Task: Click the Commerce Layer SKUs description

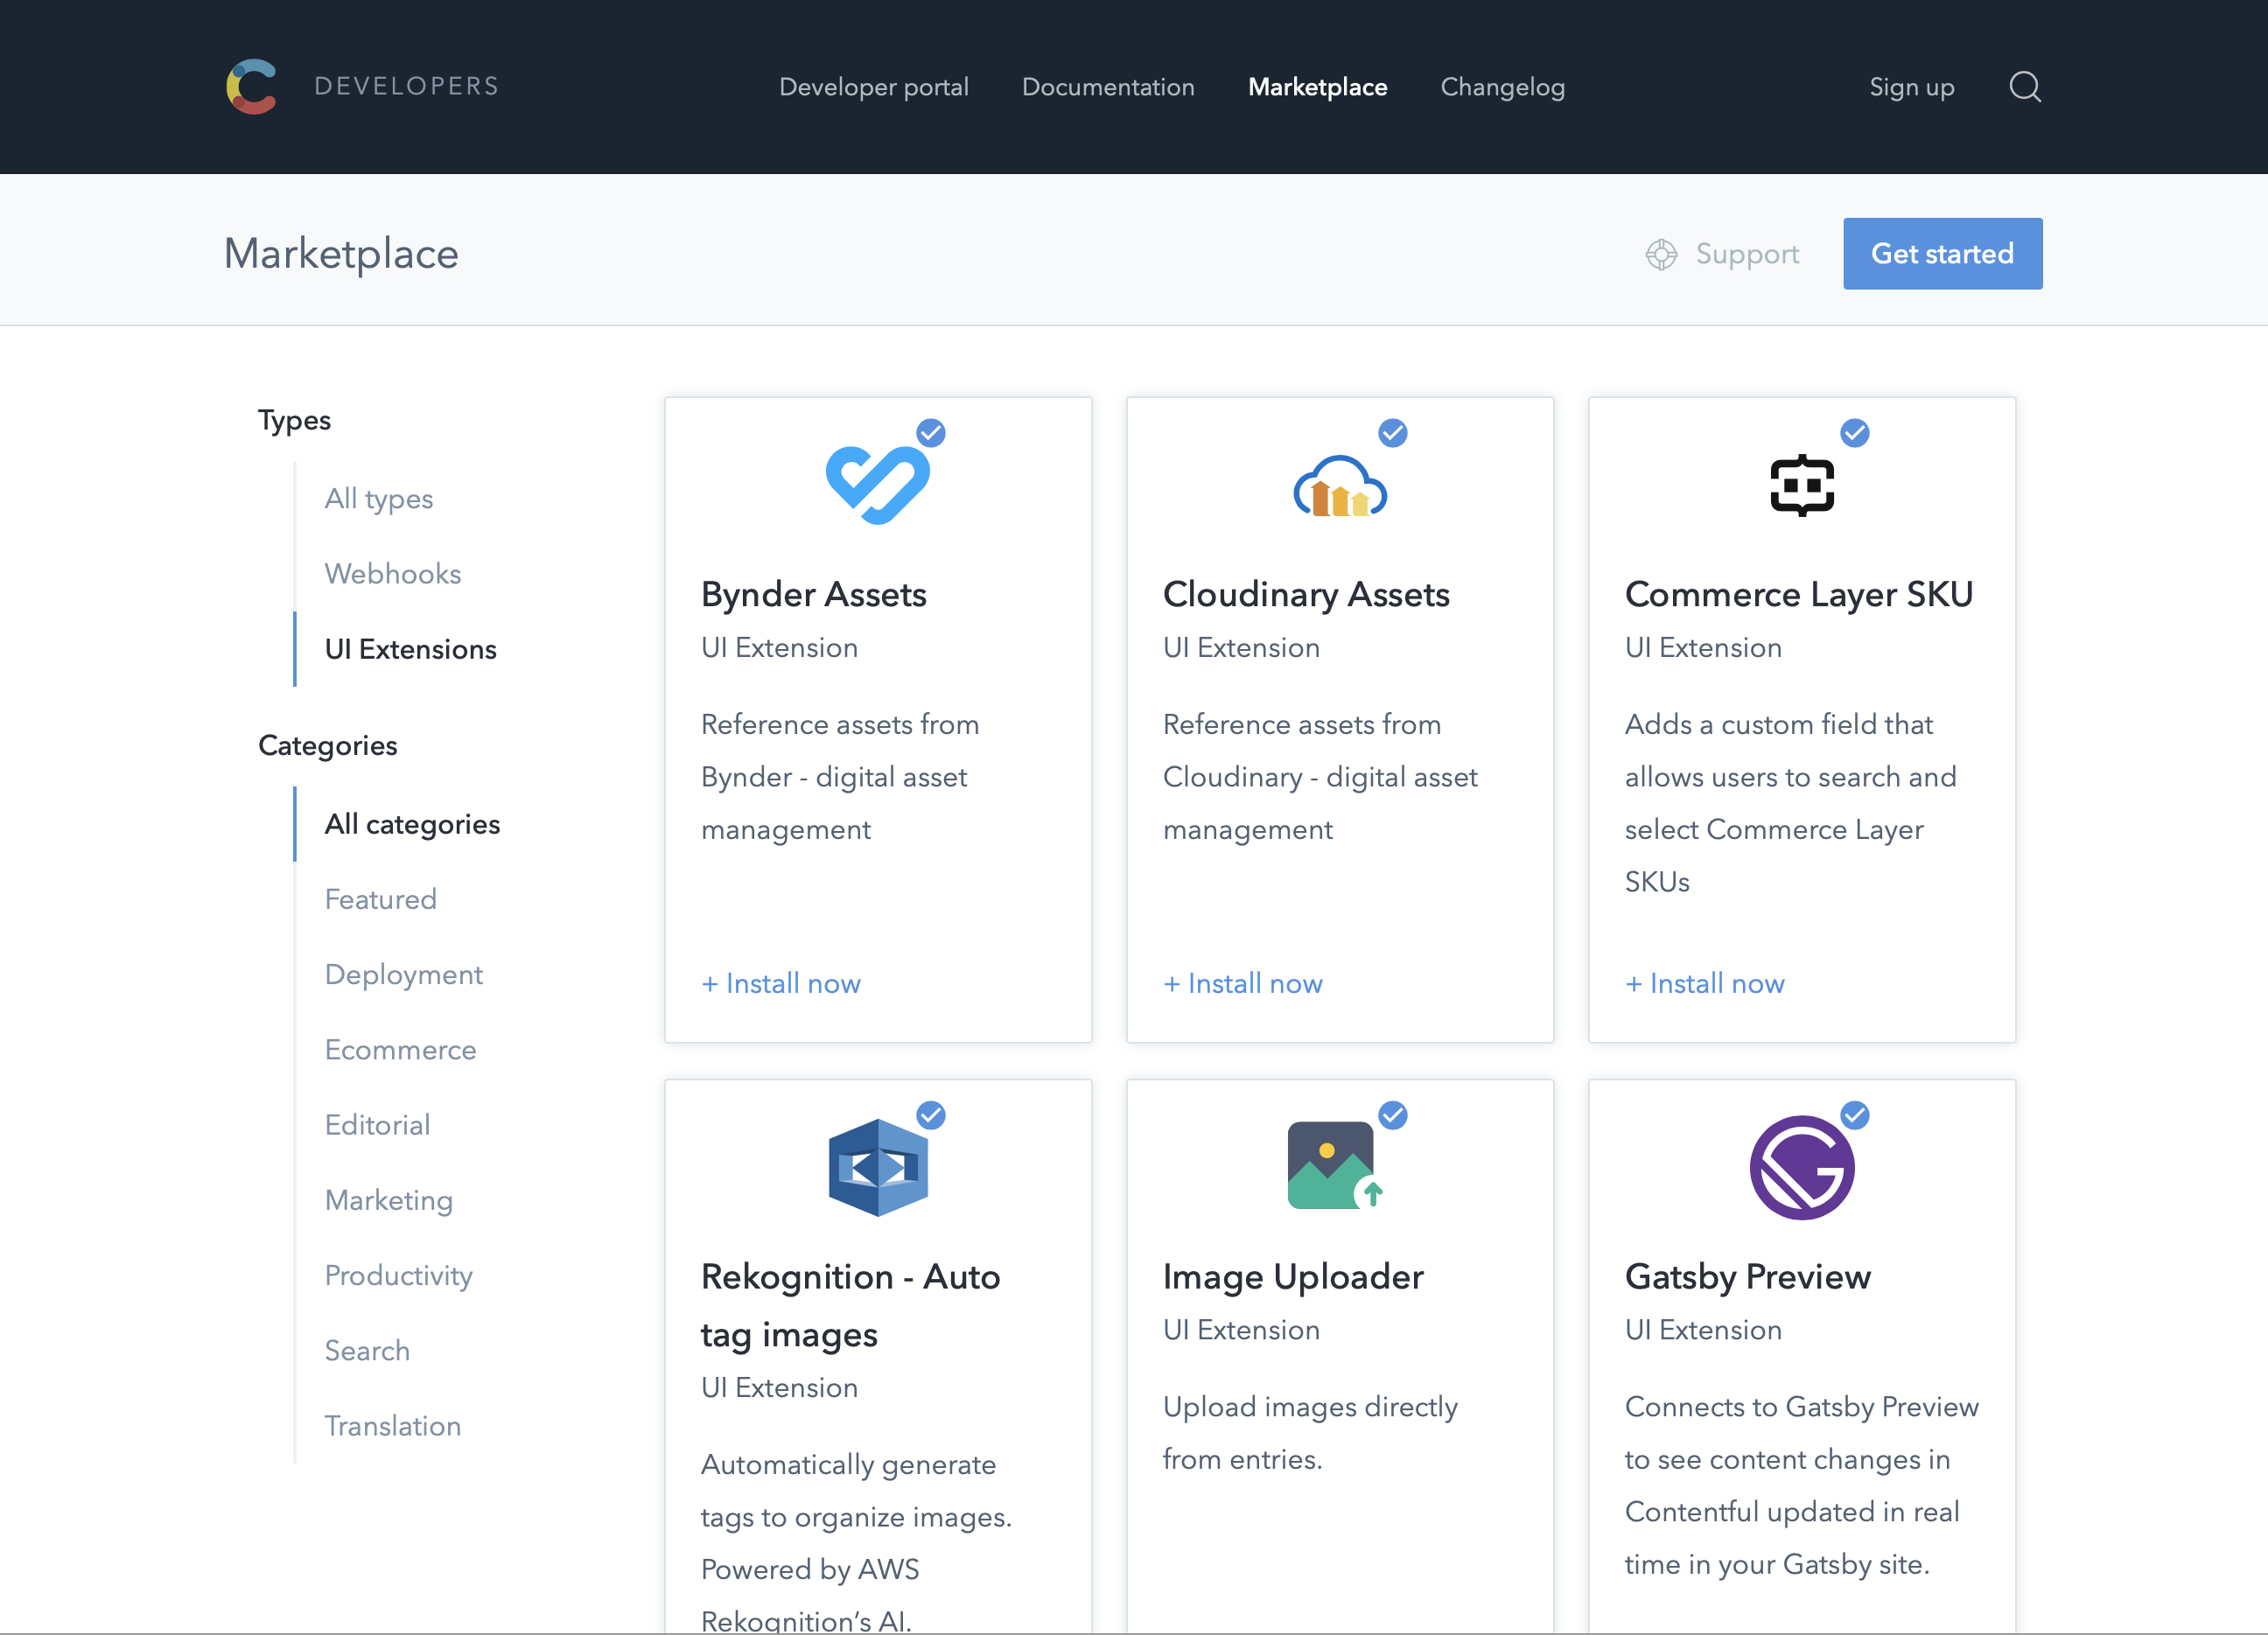Action: [1790, 803]
